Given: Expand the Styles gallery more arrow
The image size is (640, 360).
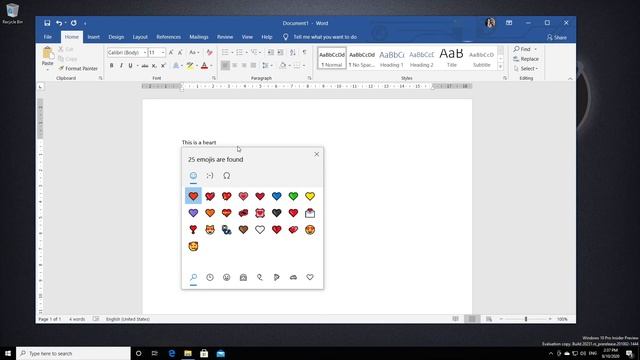Looking at the screenshot, I should click(500, 67).
